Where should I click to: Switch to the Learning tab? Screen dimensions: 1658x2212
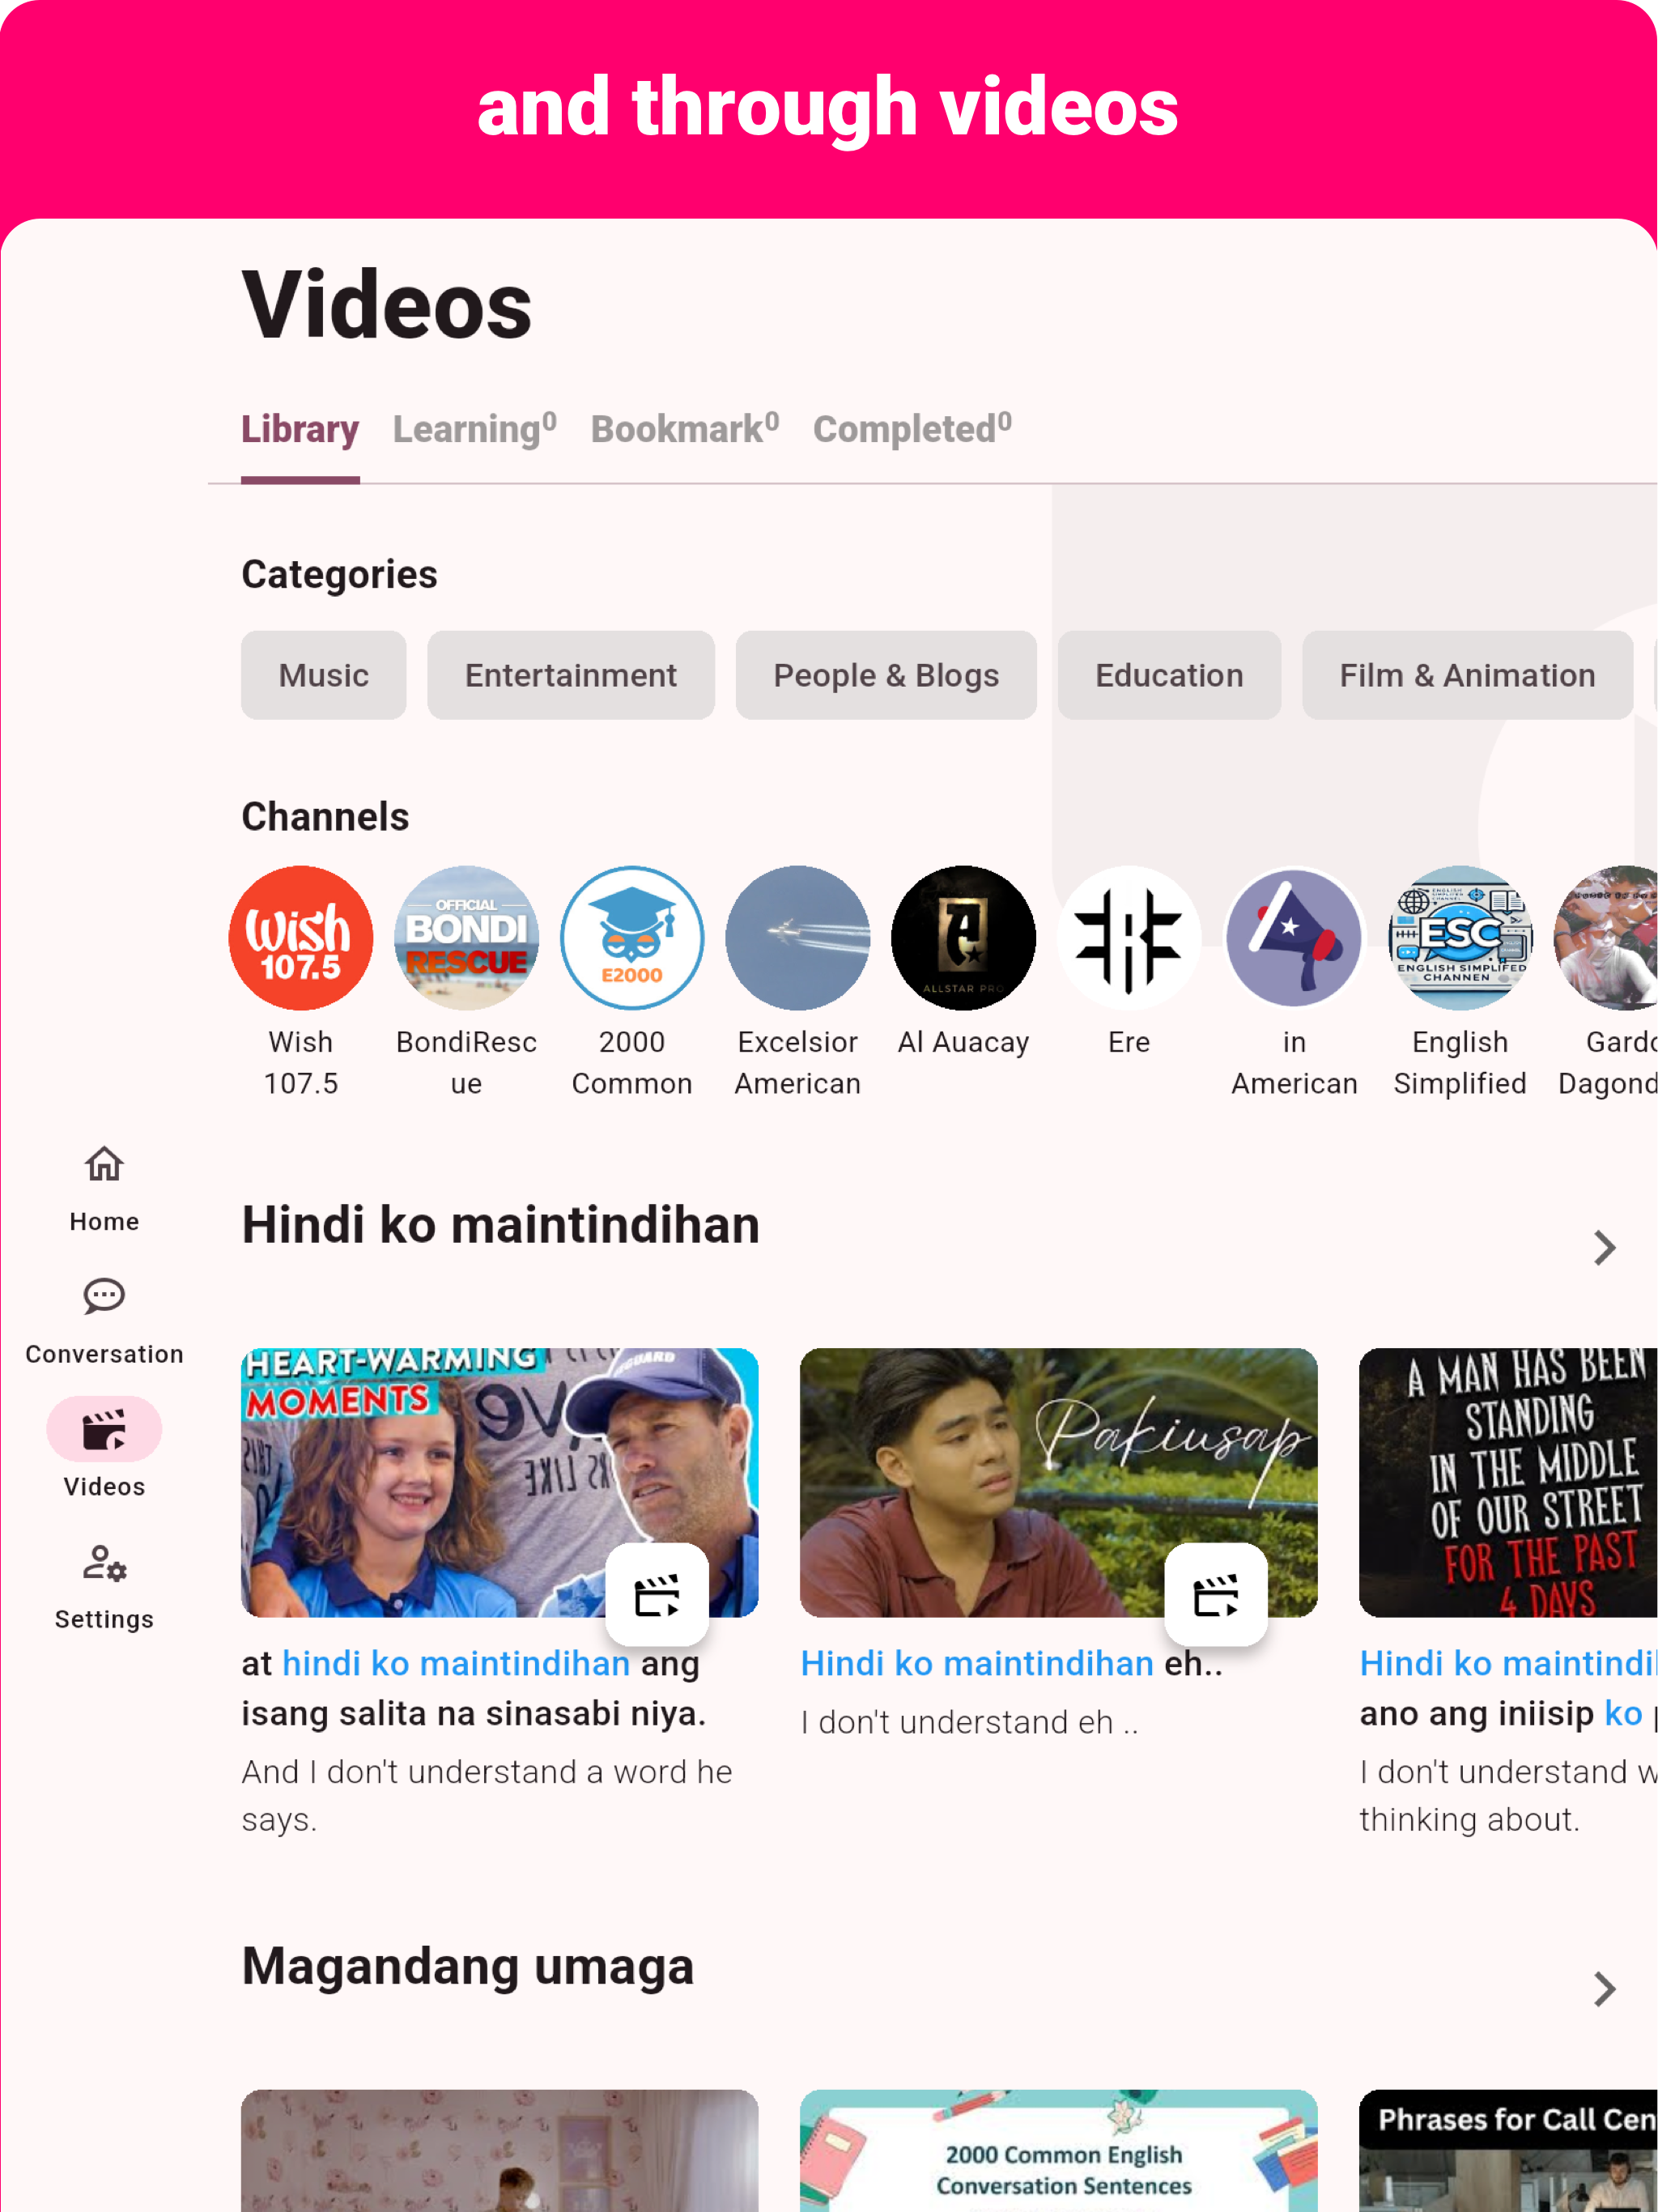pos(475,430)
